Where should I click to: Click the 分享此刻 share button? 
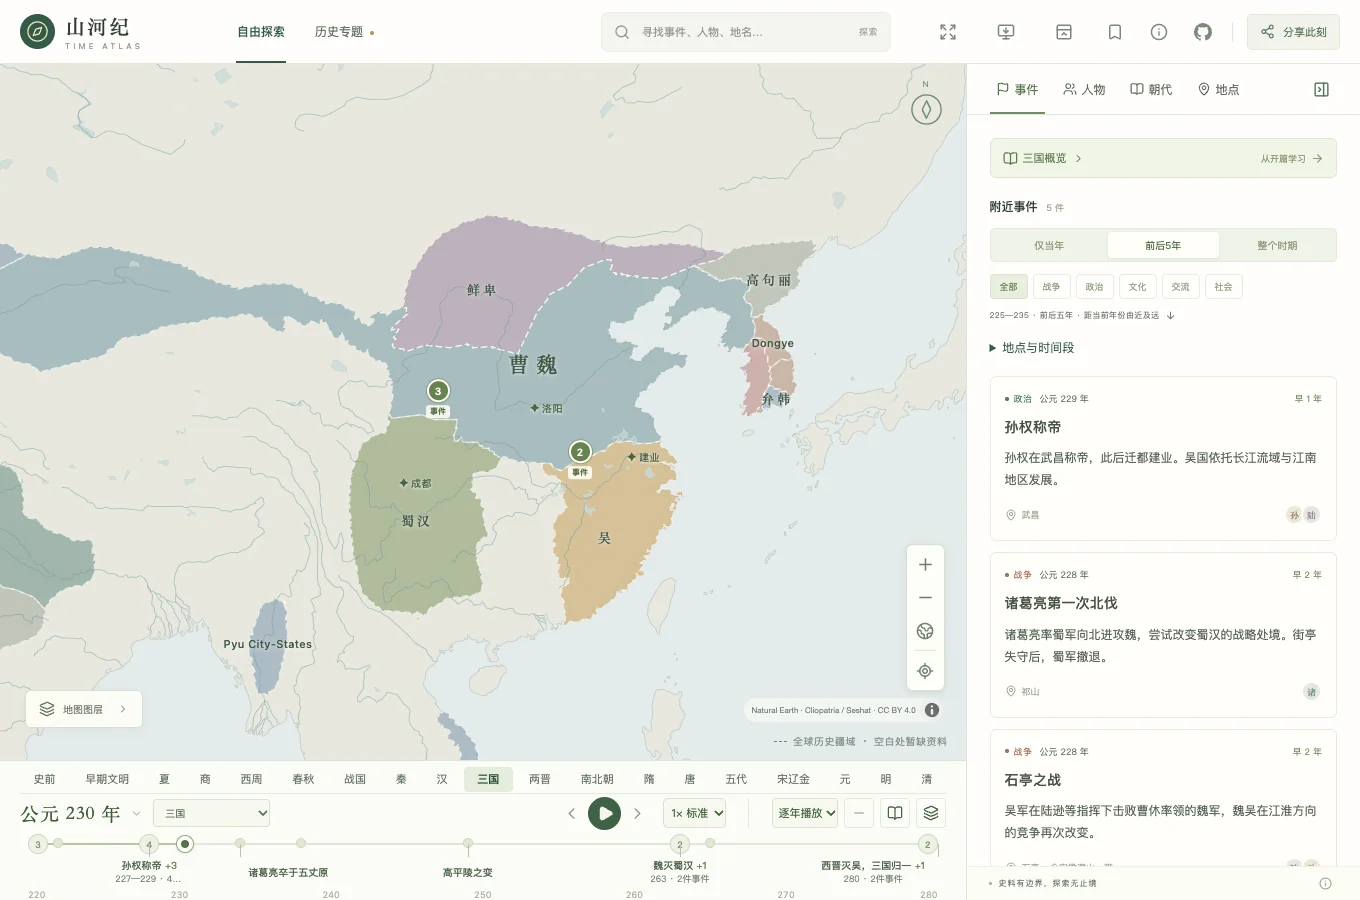[1293, 32]
